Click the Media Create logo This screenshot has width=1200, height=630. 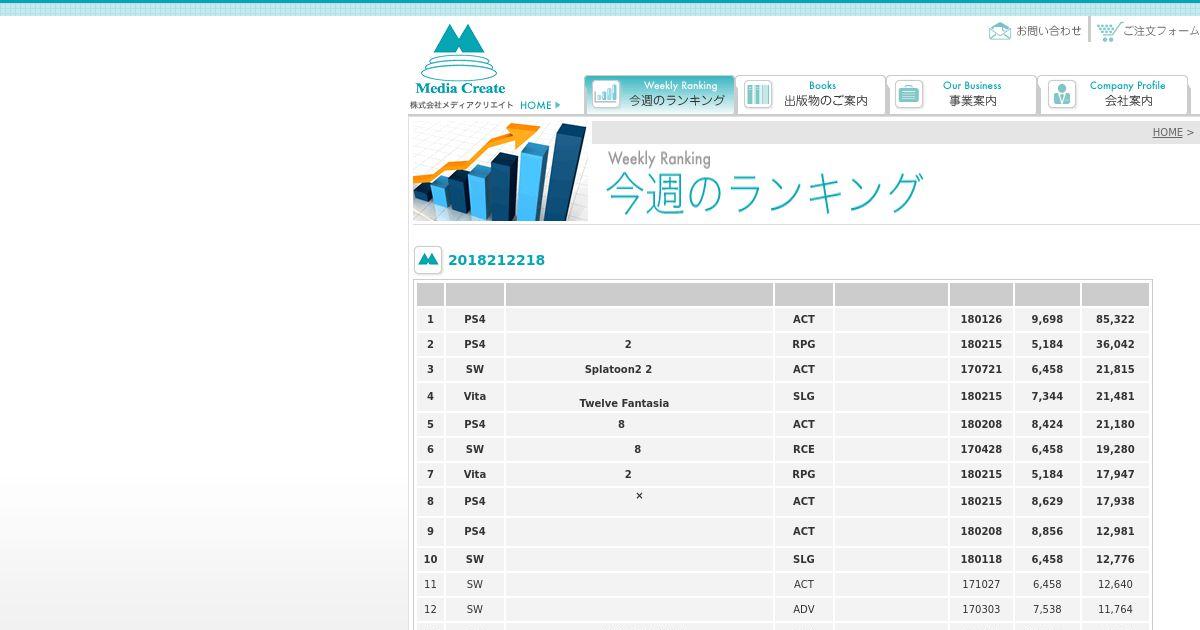pos(461,60)
